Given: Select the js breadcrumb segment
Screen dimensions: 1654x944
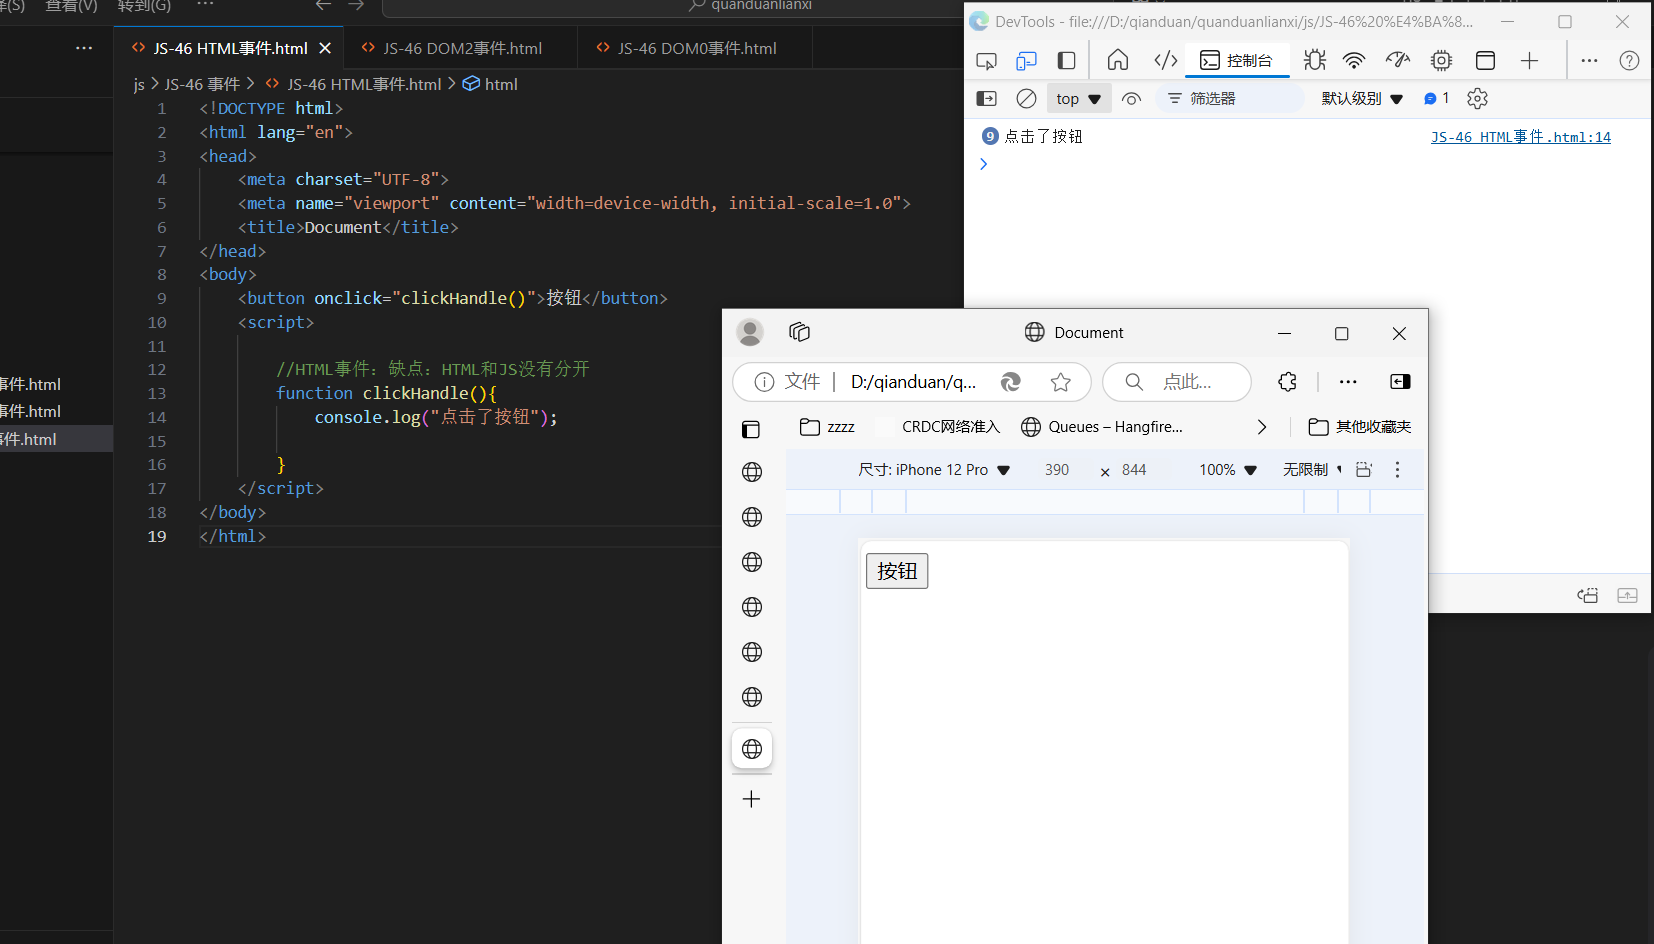Looking at the screenshot, I should (139, 85).
